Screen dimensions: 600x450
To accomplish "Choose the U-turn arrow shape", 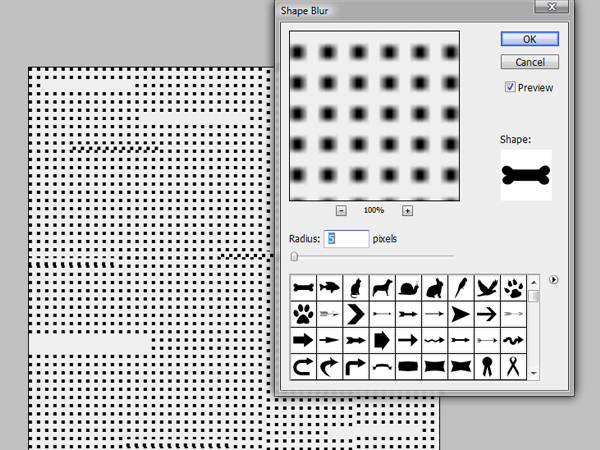I will [x=303, y=367].
